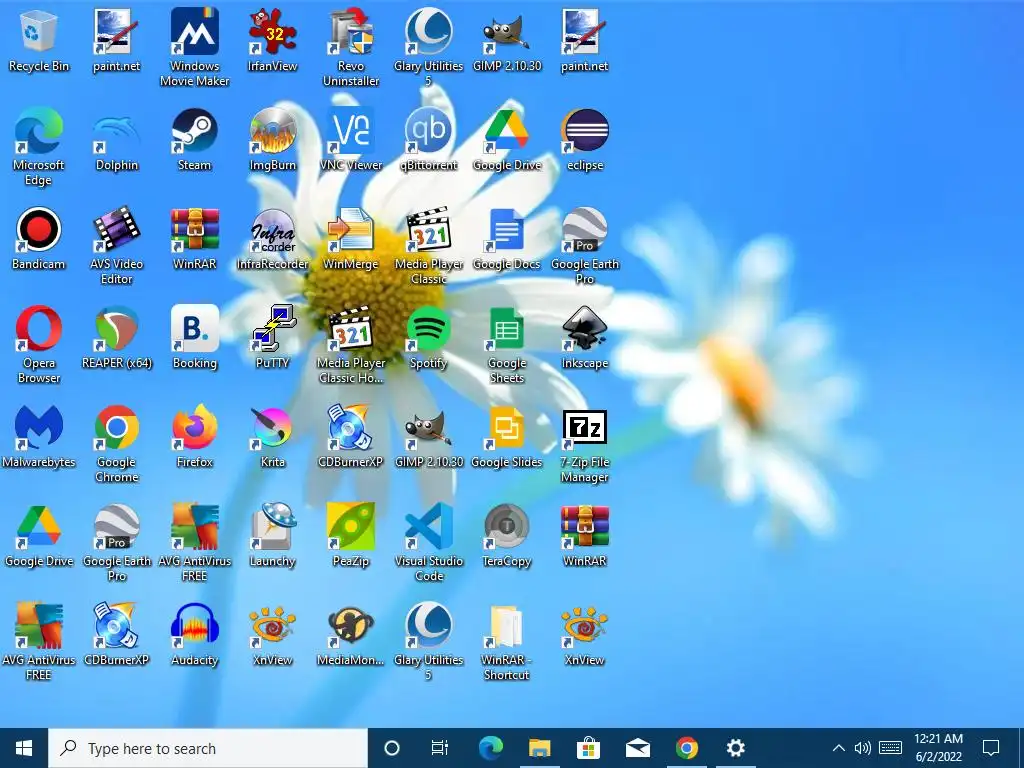The height and width of the screenshot is (768, 1024).
Task: Select the eclipse IDE shortcut
Action: point(584,140)
